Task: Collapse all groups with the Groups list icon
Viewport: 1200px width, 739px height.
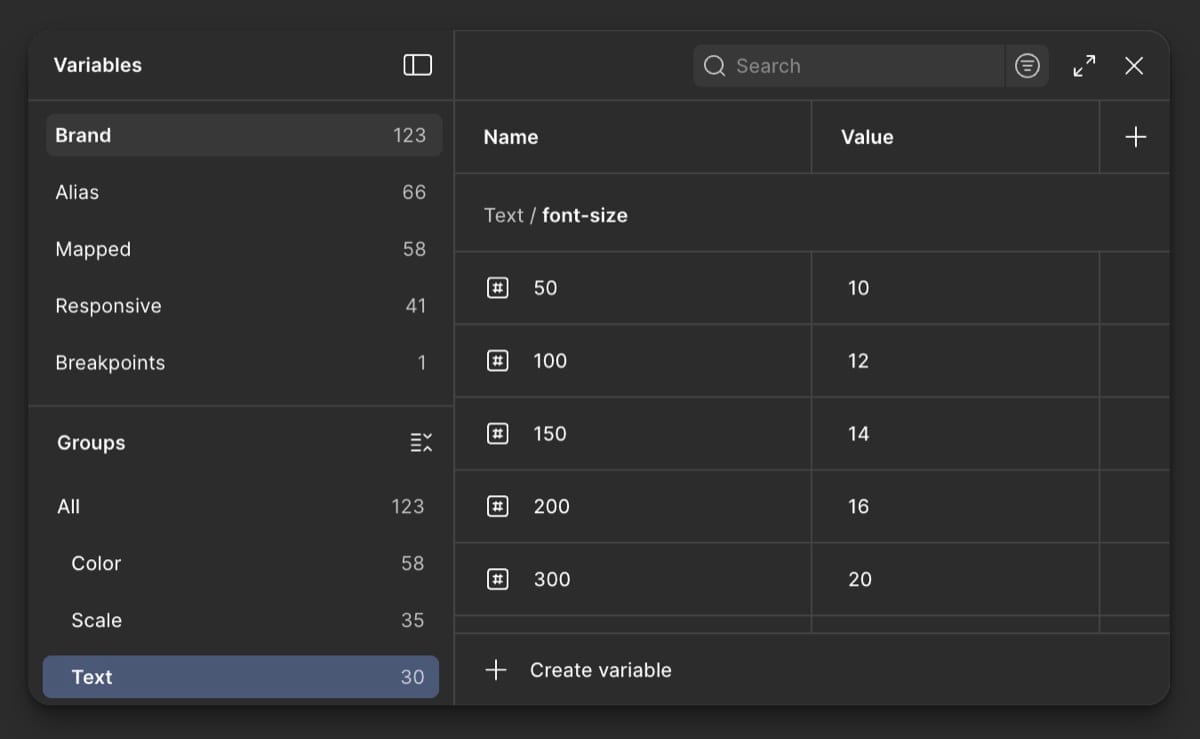Action: coord(421,443)
